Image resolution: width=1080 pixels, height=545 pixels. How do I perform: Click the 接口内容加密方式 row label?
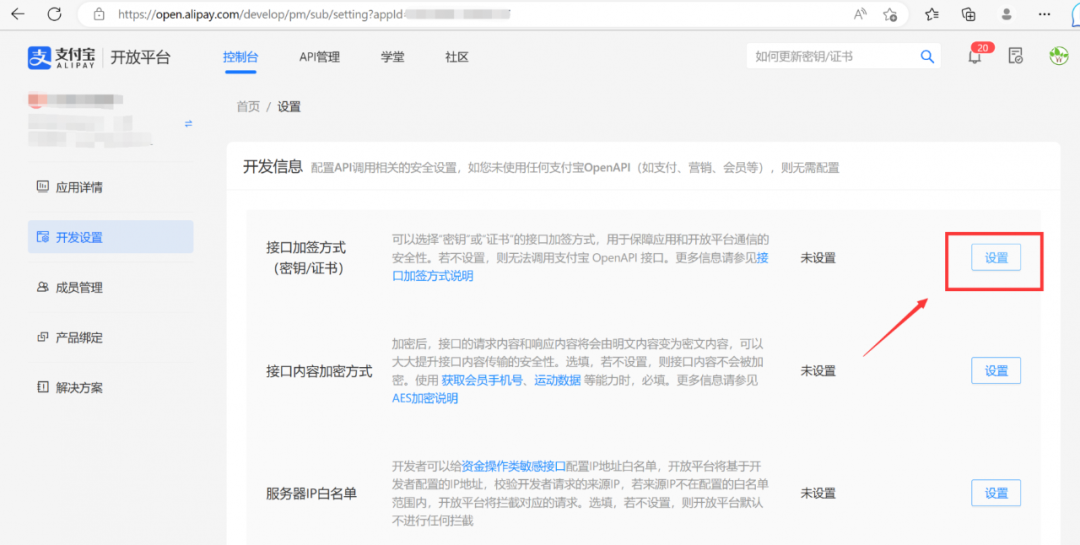tap(319, 371)
